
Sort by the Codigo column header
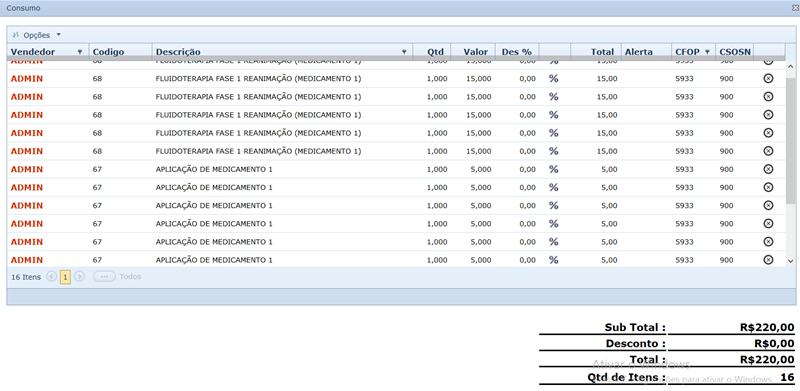108,52
